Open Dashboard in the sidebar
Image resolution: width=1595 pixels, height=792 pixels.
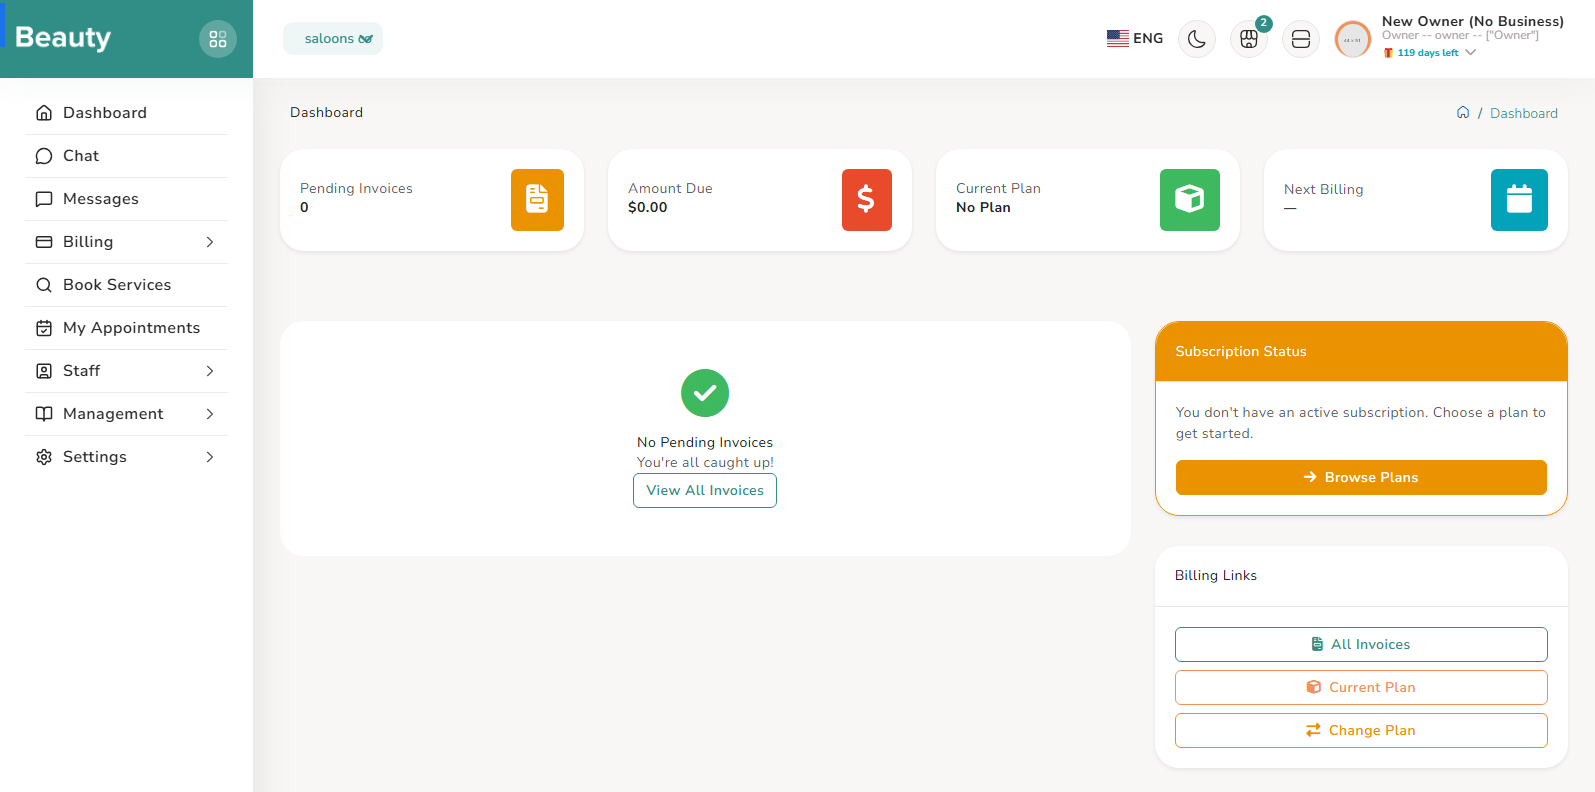tap(127, 113)
